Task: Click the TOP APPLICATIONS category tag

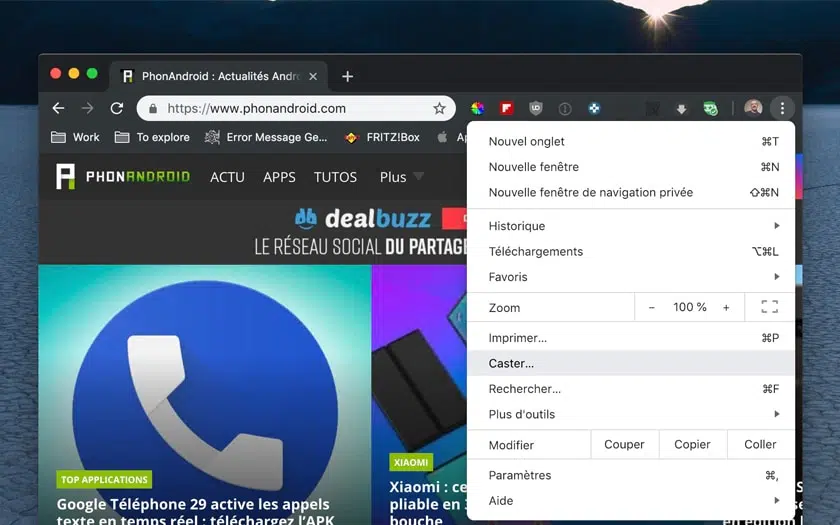Action: click(x=104, y=479)
